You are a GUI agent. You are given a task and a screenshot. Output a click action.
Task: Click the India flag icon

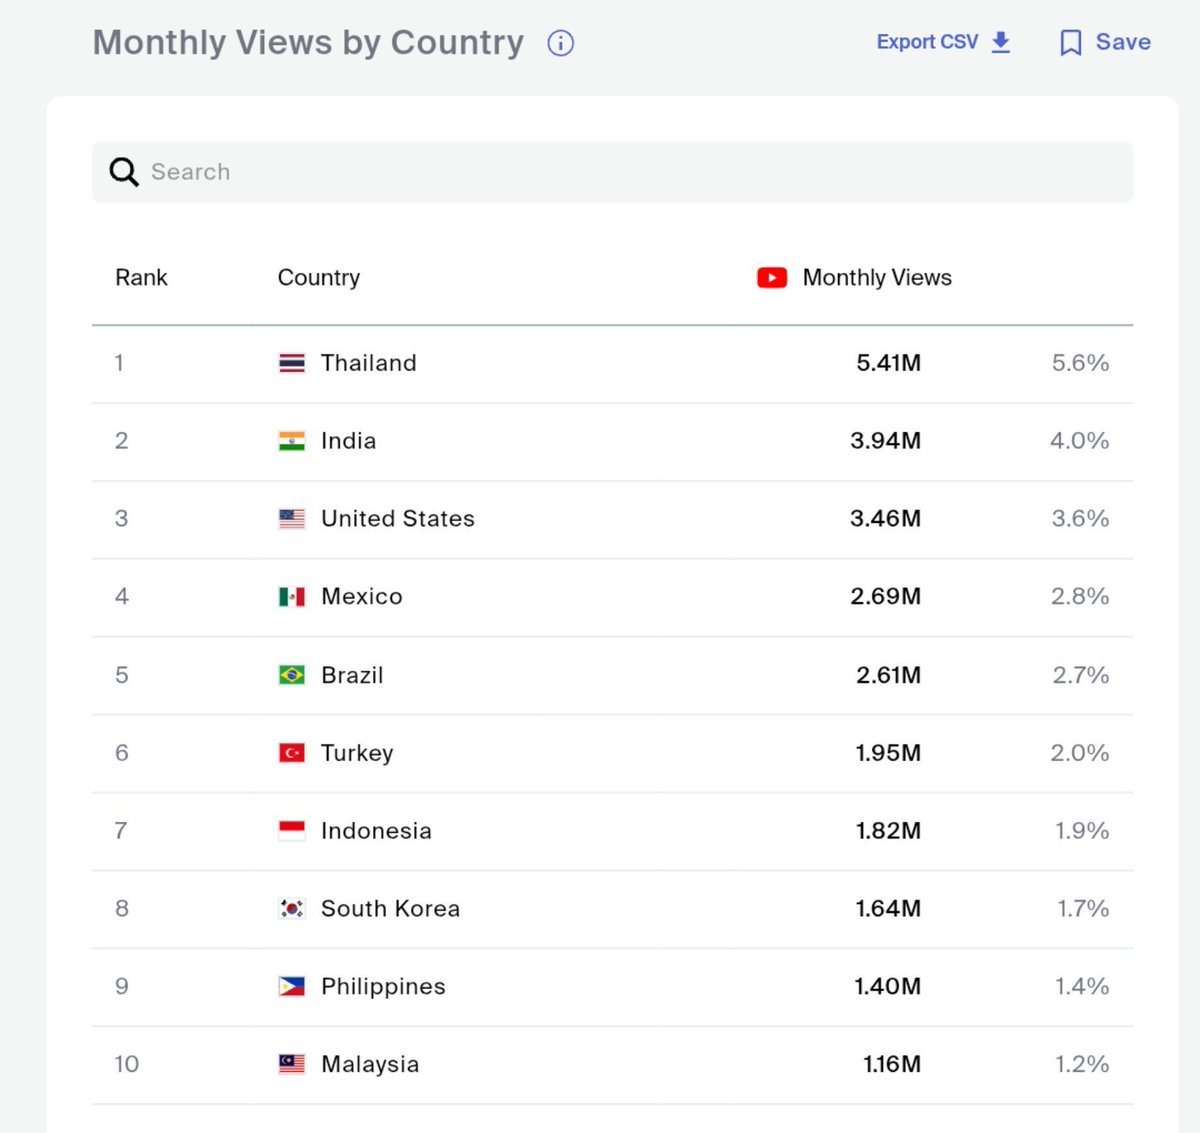coord(292,441)
